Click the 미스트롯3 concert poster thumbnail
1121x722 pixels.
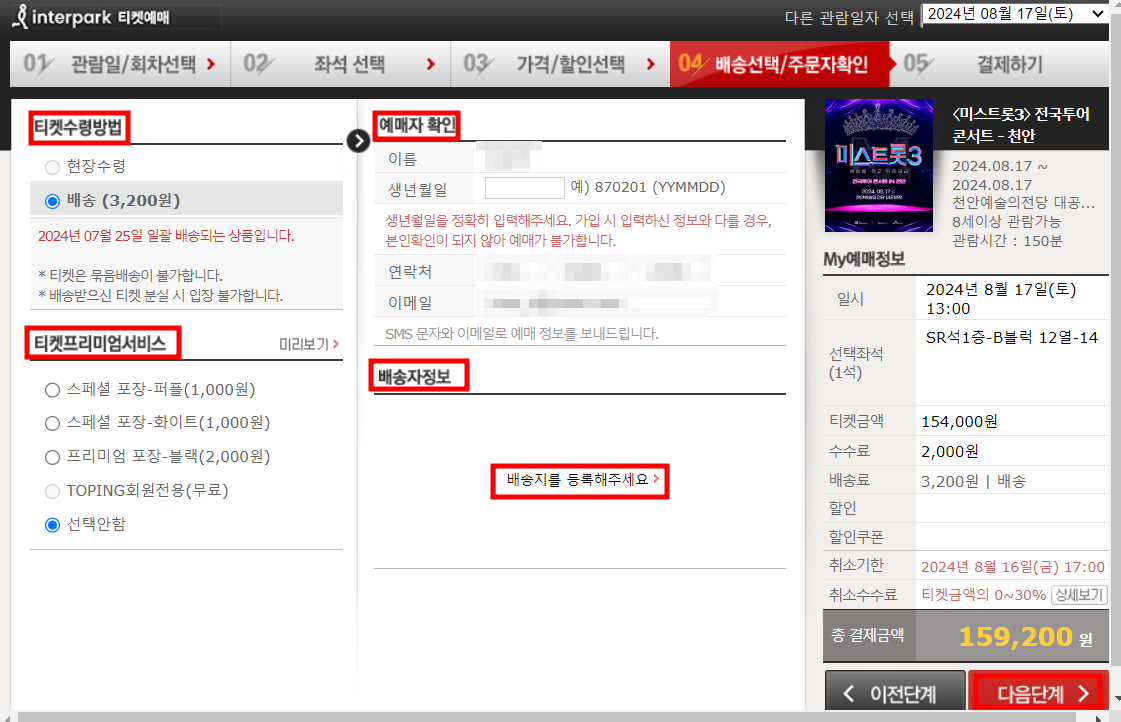click(879, 166)
